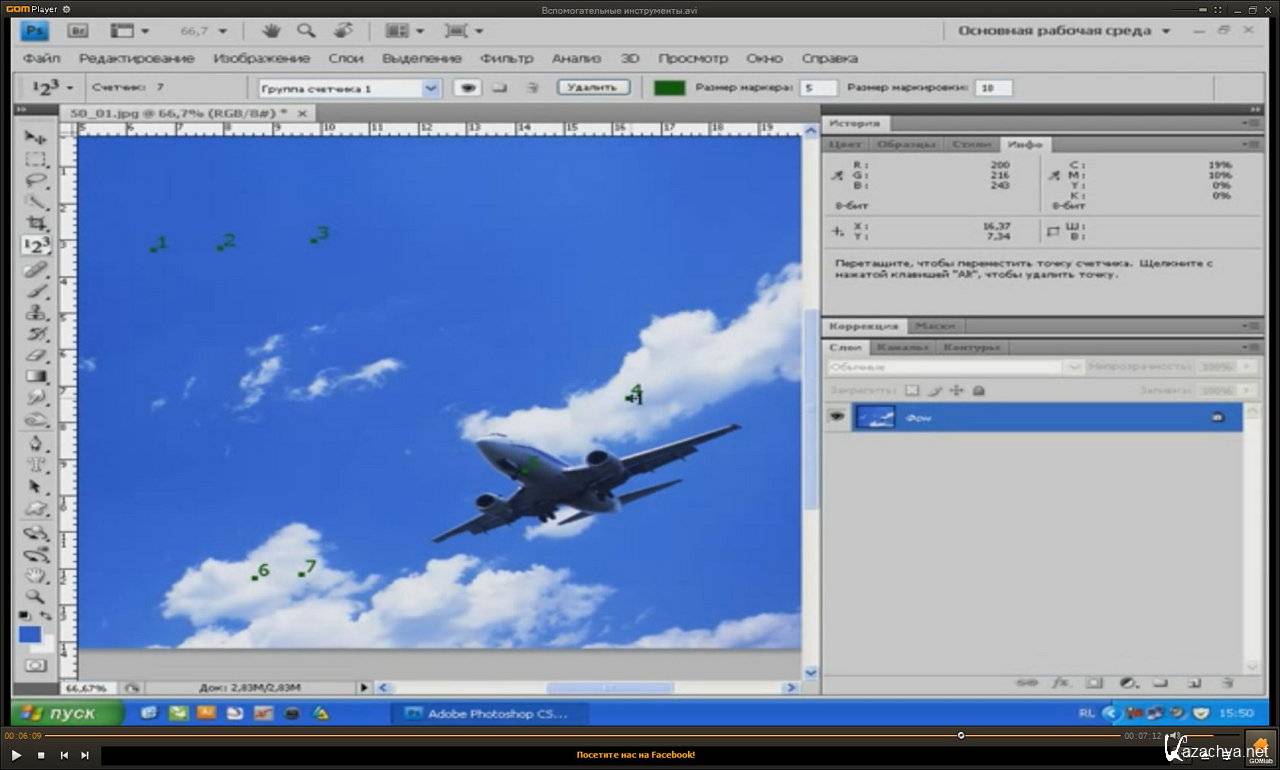Select the Rectangular Marquee tool
Image resolution: width=1280 pixels, height=770 pixels.
(x=36, y=160)
